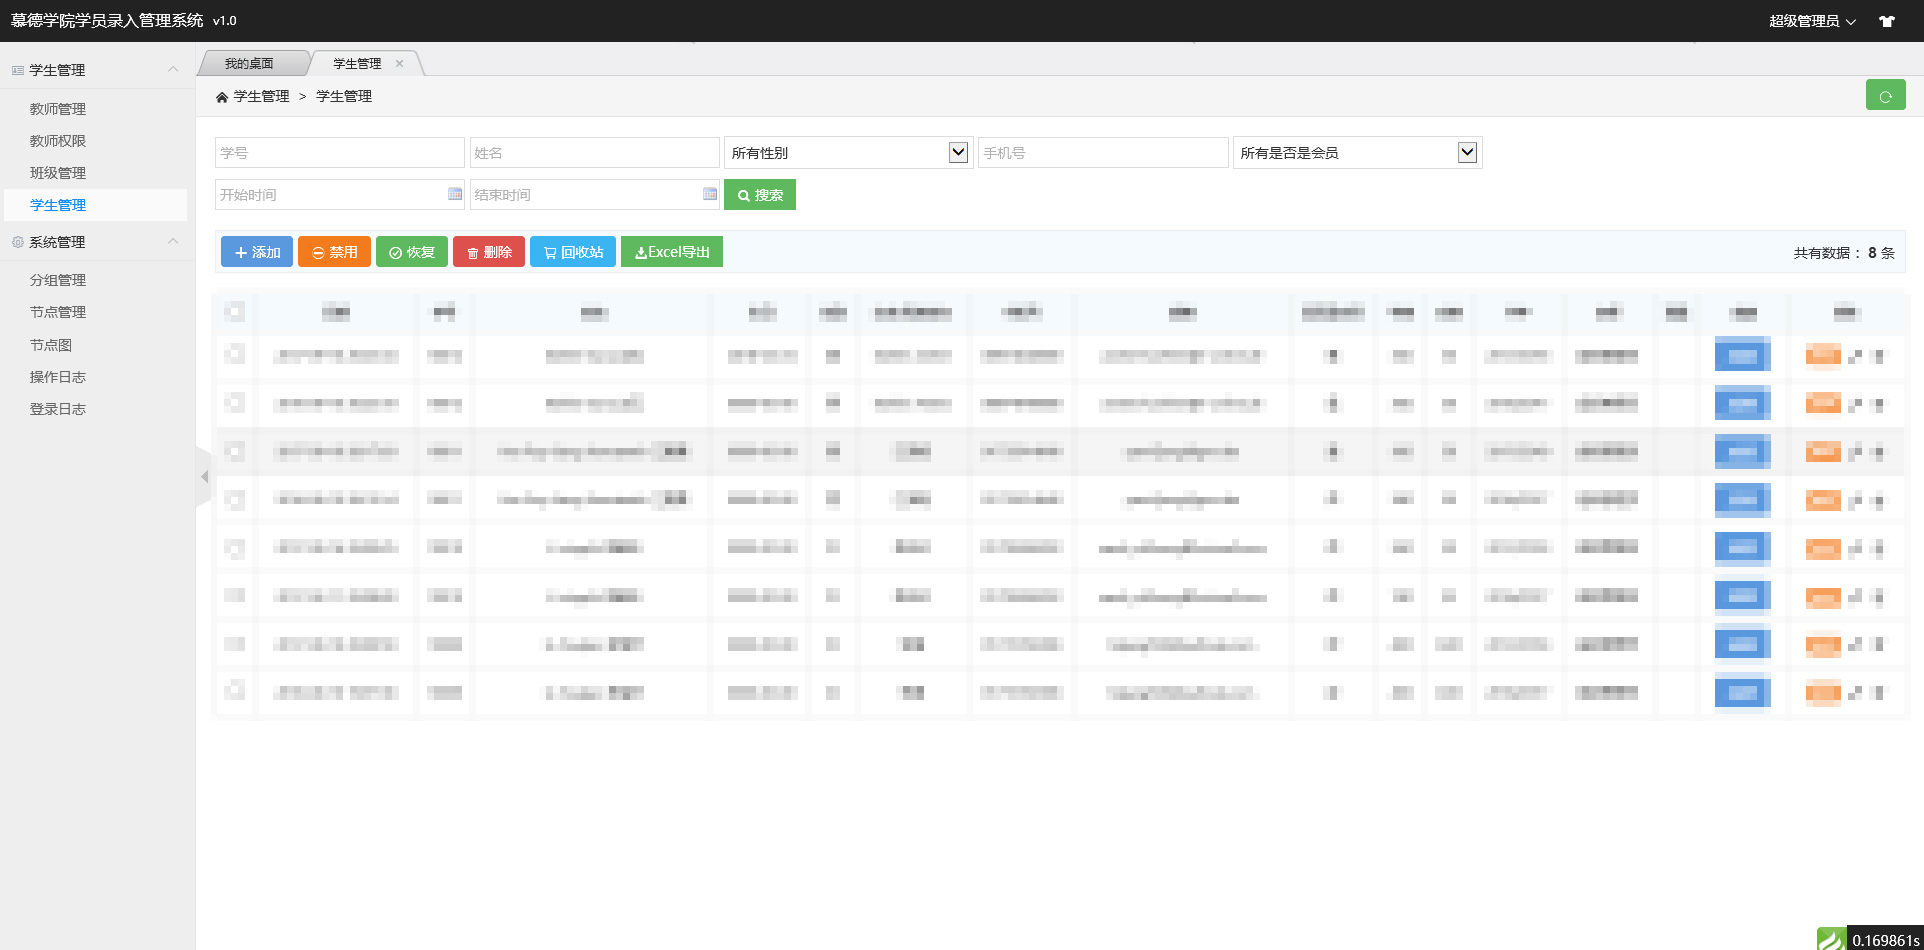Toggle the select-all checkbox in table header
Screen dimensions: 1924x950
tap(235, 312)
